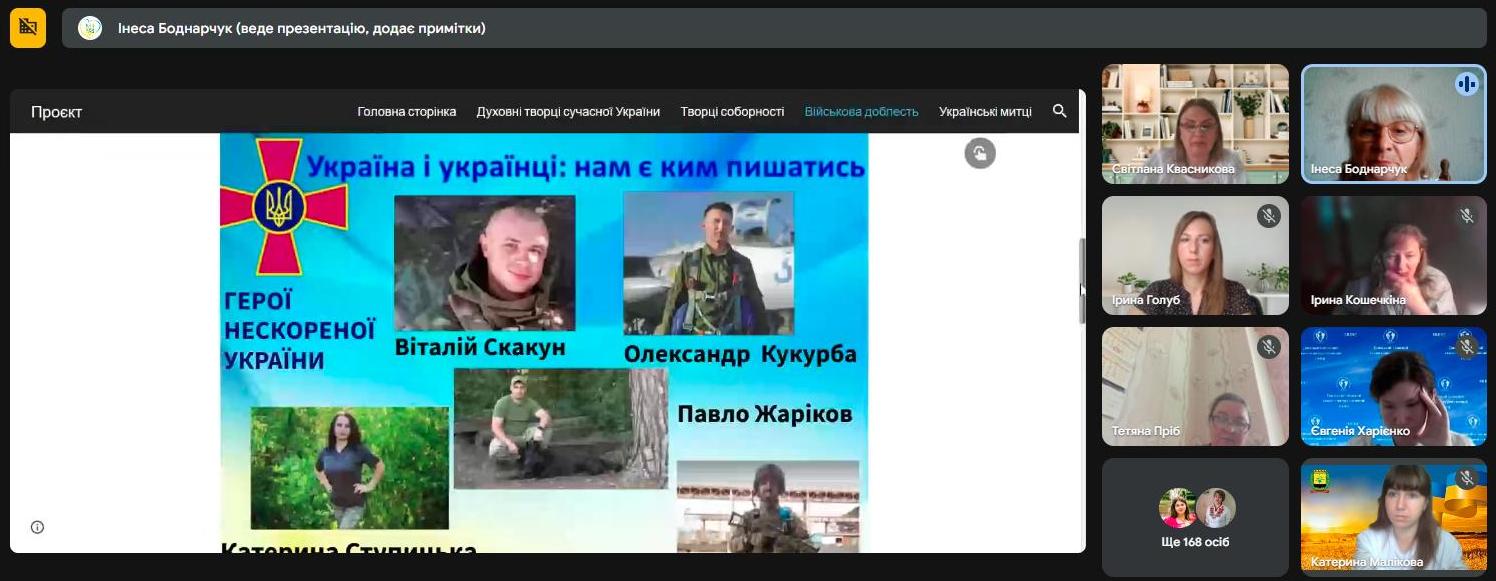Viewport: 1496px width, 581px height.
Task: Click the round gray icon over the slide
Action: [x=980, y=153]
